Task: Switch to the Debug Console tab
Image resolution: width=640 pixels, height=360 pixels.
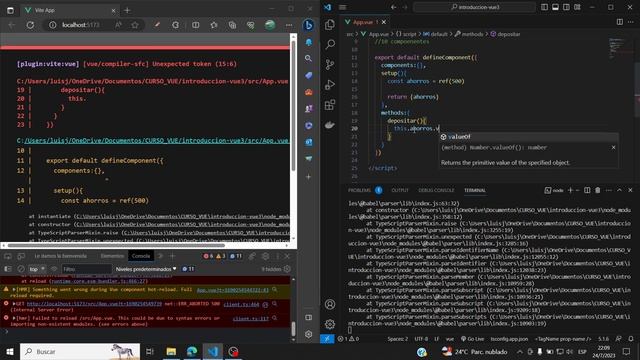Action: click(x=436, y=190)
